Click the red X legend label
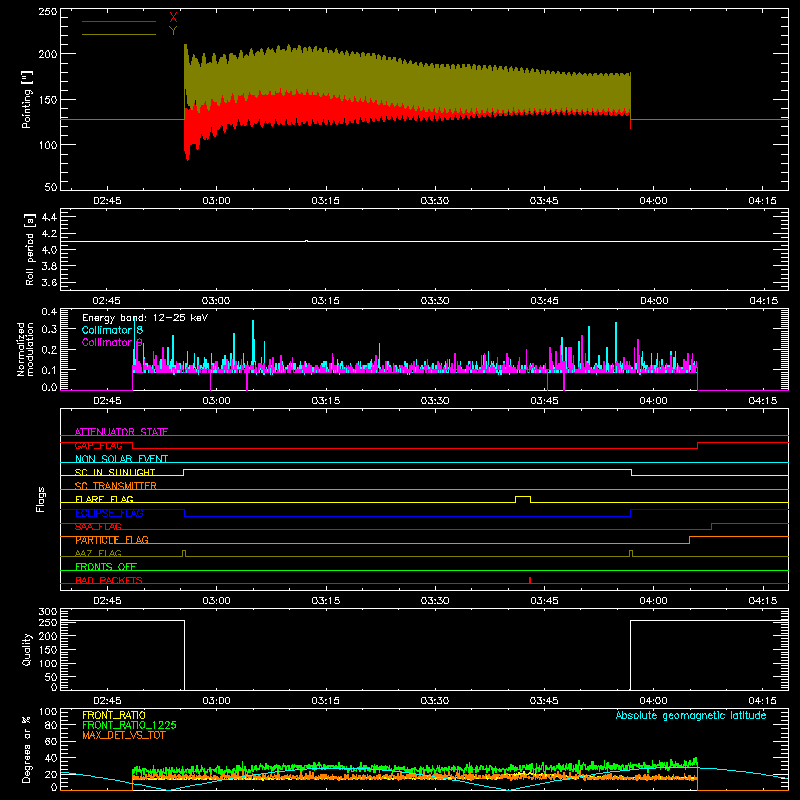This screenshot has height=800, width=800. coord(173,18)
